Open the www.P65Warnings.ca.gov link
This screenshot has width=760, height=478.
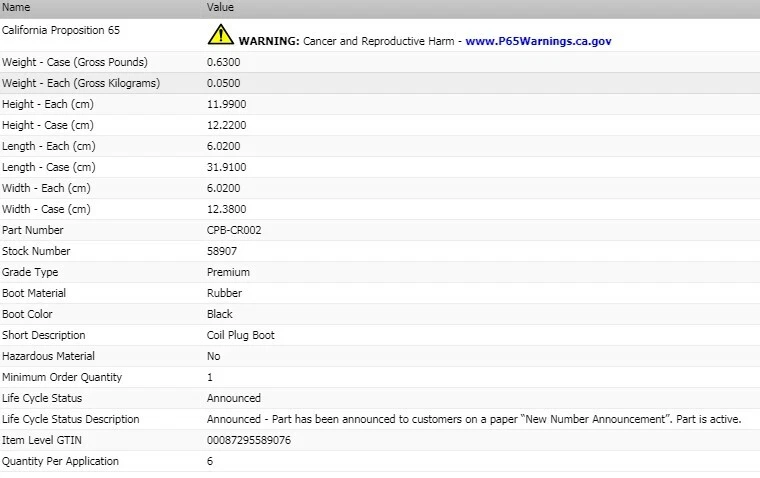[x=538, y=41]
